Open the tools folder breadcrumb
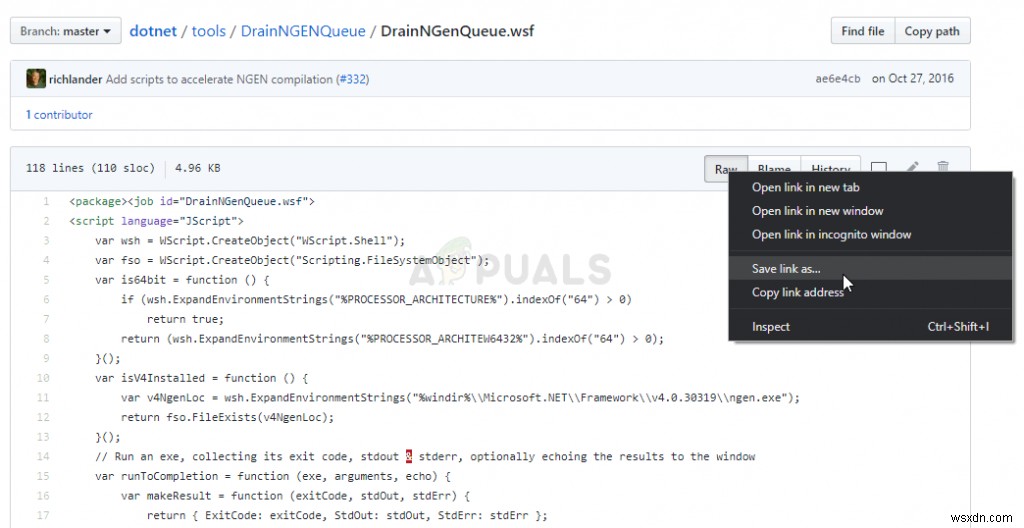 (x=208, y=31)
